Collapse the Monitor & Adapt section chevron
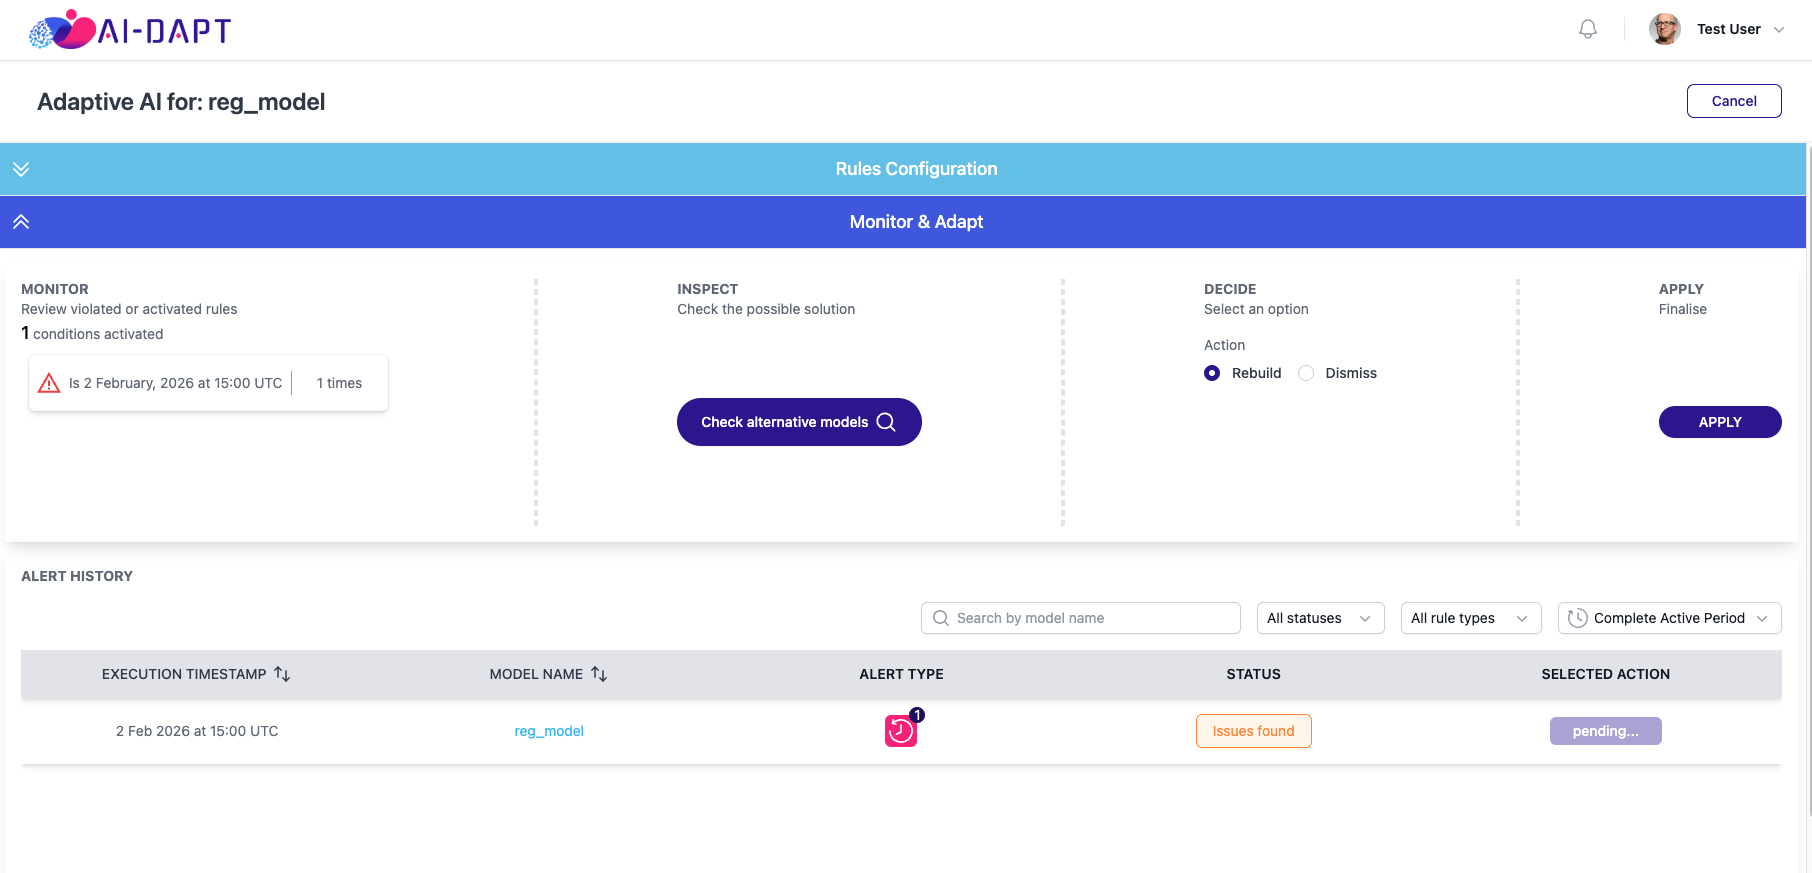This screenshot has height=873, width=1812. [x=21, y=222]
